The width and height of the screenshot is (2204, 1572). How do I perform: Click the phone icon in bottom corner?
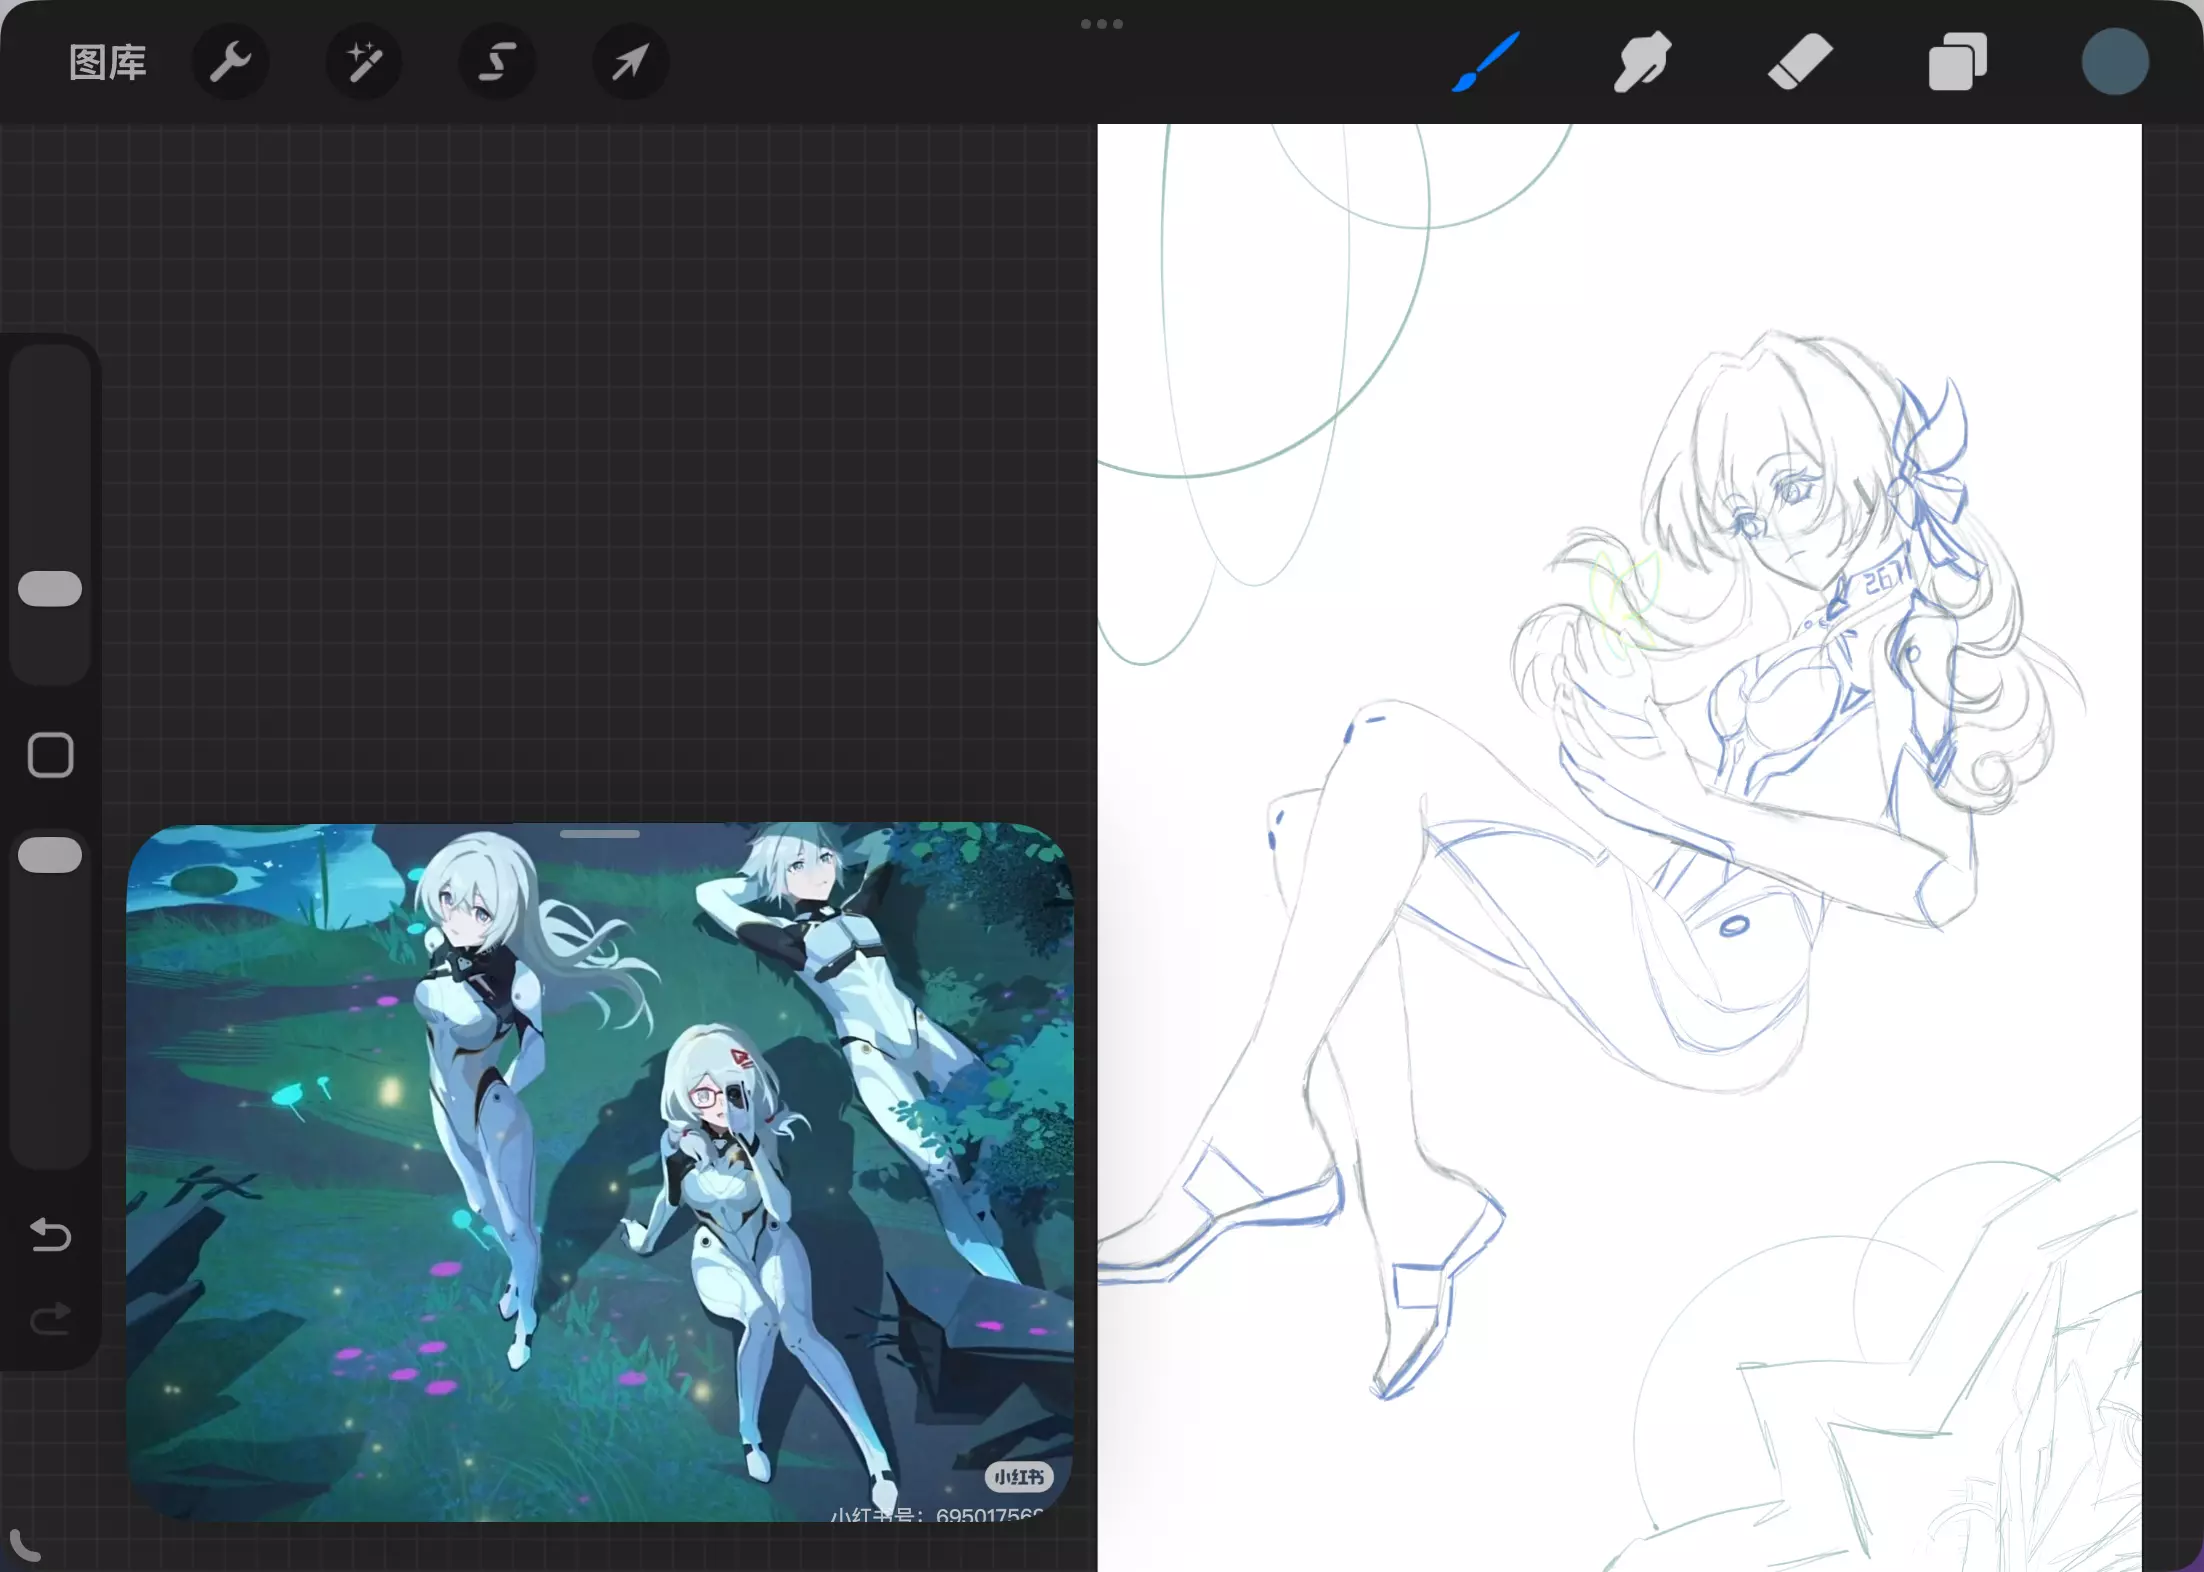coord(24,1545)
